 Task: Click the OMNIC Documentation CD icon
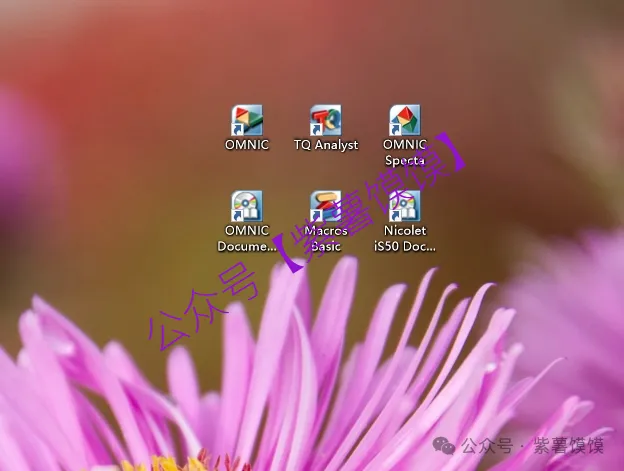pos(247,206)
